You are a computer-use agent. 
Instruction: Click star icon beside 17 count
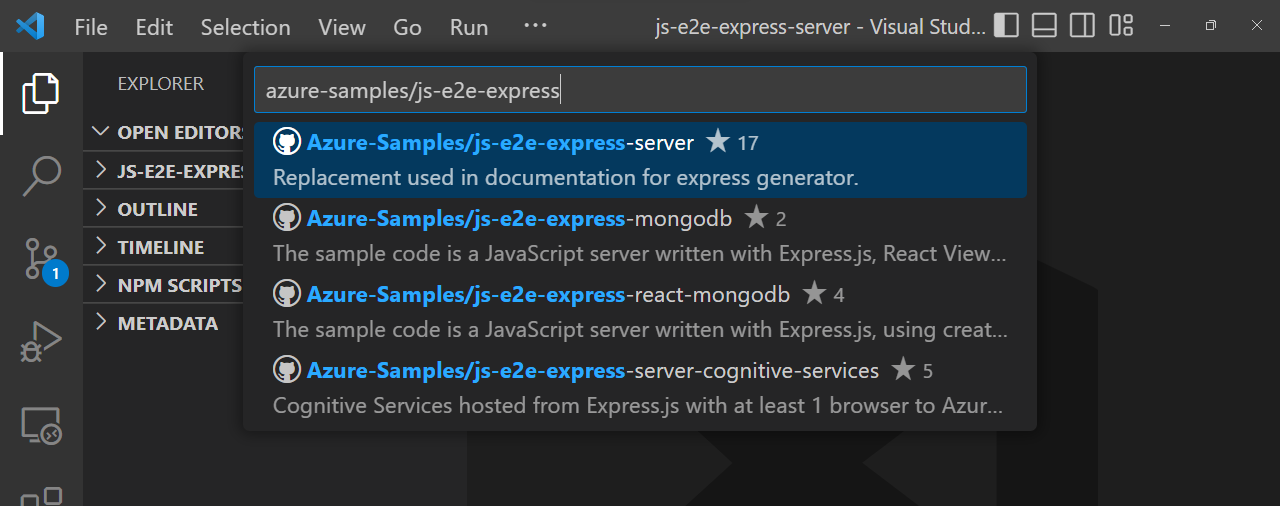tap(718, 141)
